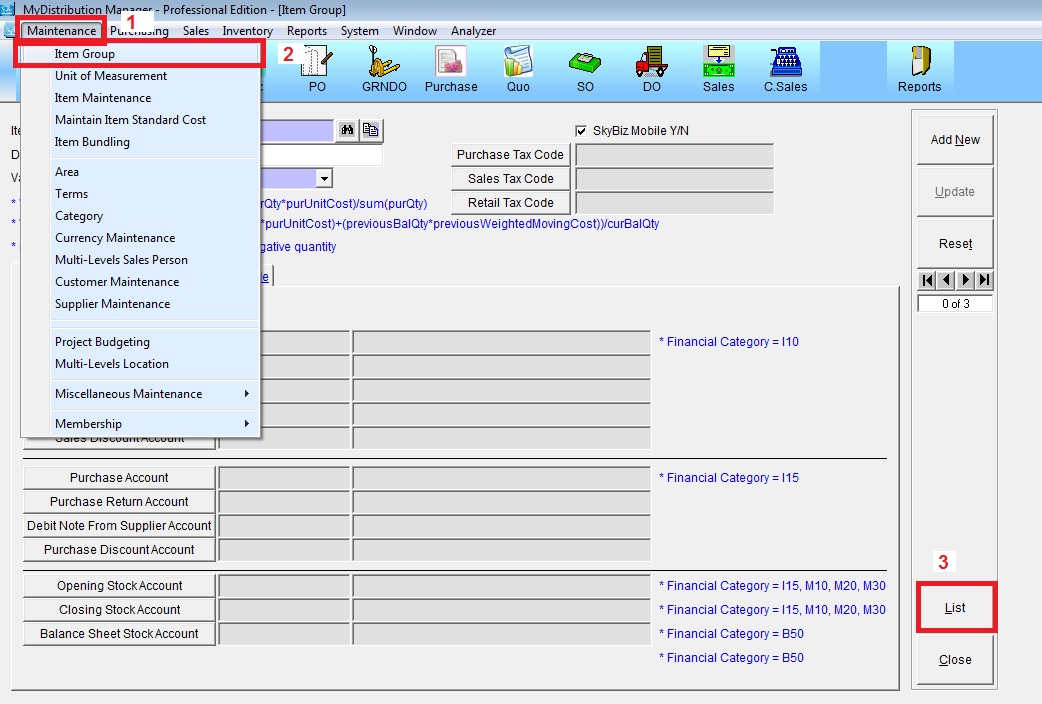Toggle the SkyBiz Mobile Y/N checkbox
1042x704 pixels.
(581, 131)
